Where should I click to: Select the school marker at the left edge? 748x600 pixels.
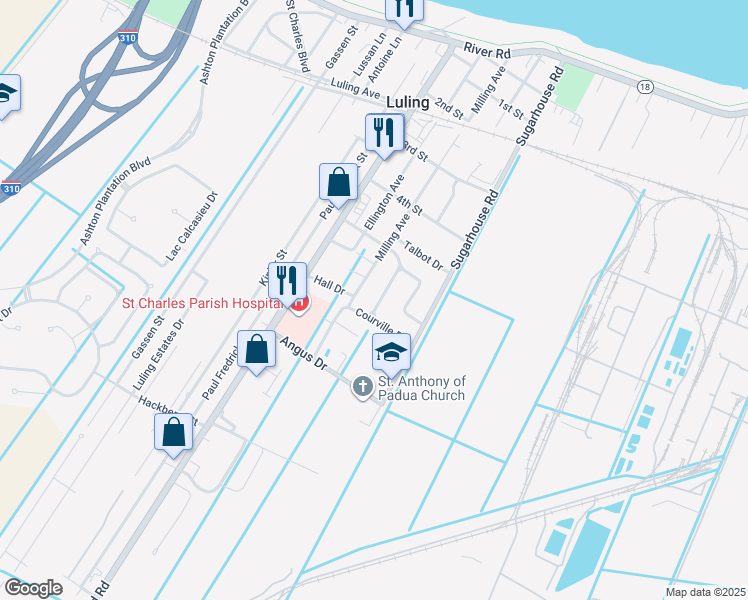pyautogui.click(x=9, y=94)
